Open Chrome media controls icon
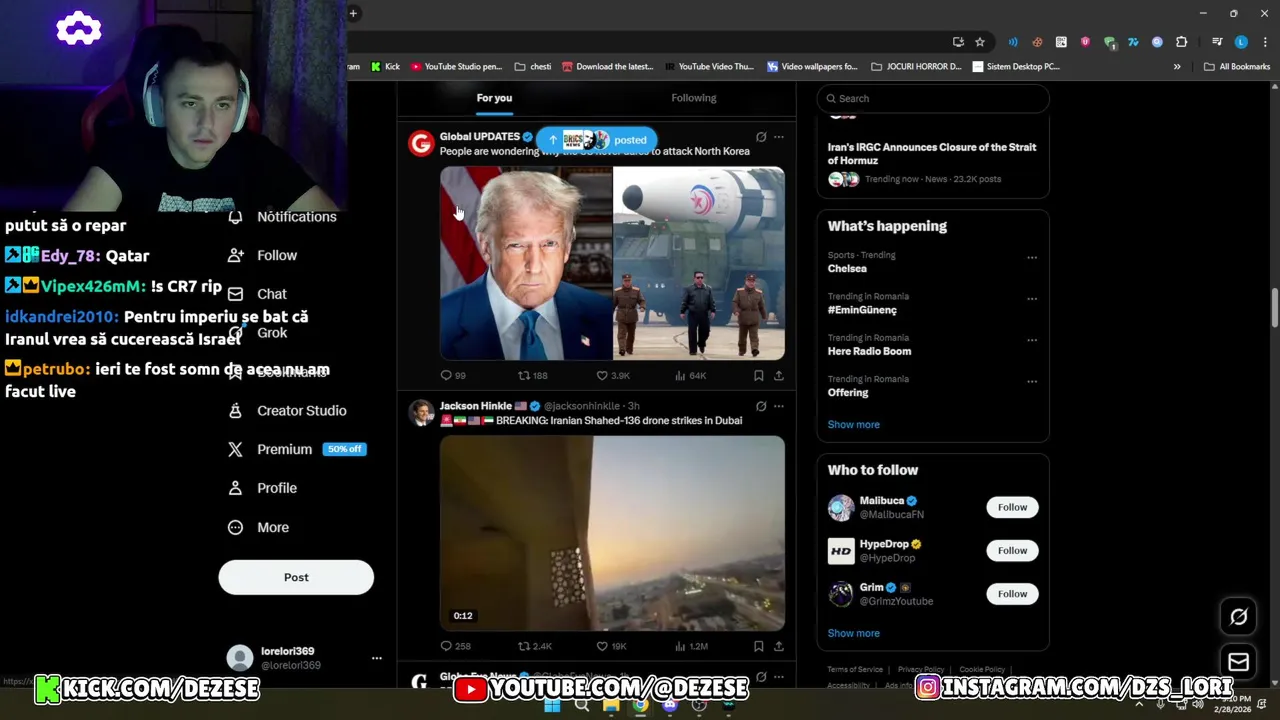1280x720 pixels. (x=1217, y=42)
